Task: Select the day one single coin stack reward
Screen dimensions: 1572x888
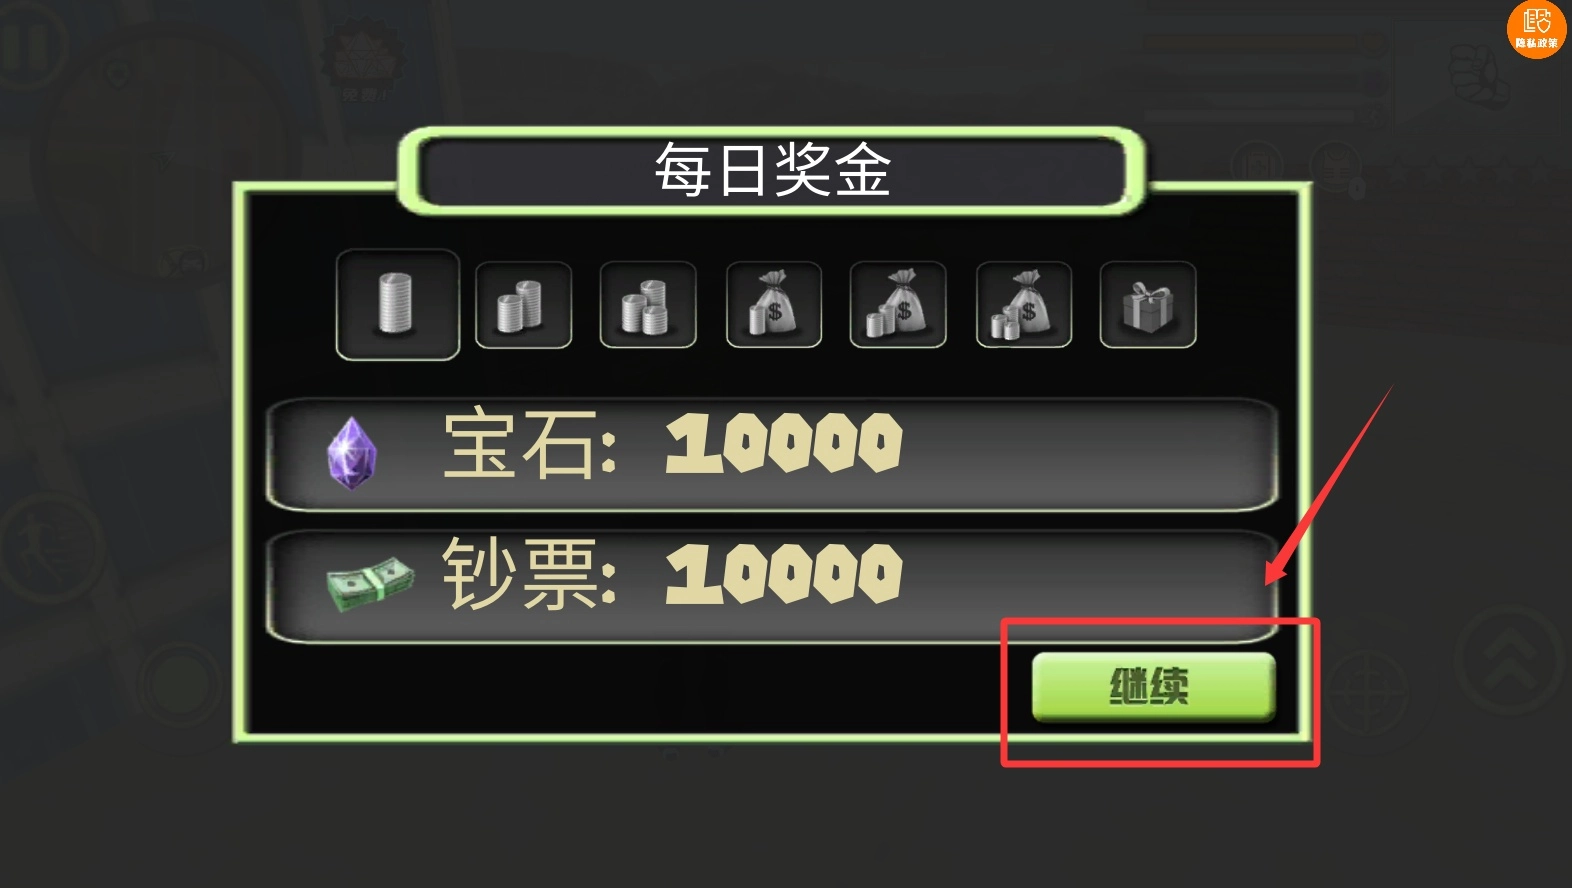Action: point(398,304)
